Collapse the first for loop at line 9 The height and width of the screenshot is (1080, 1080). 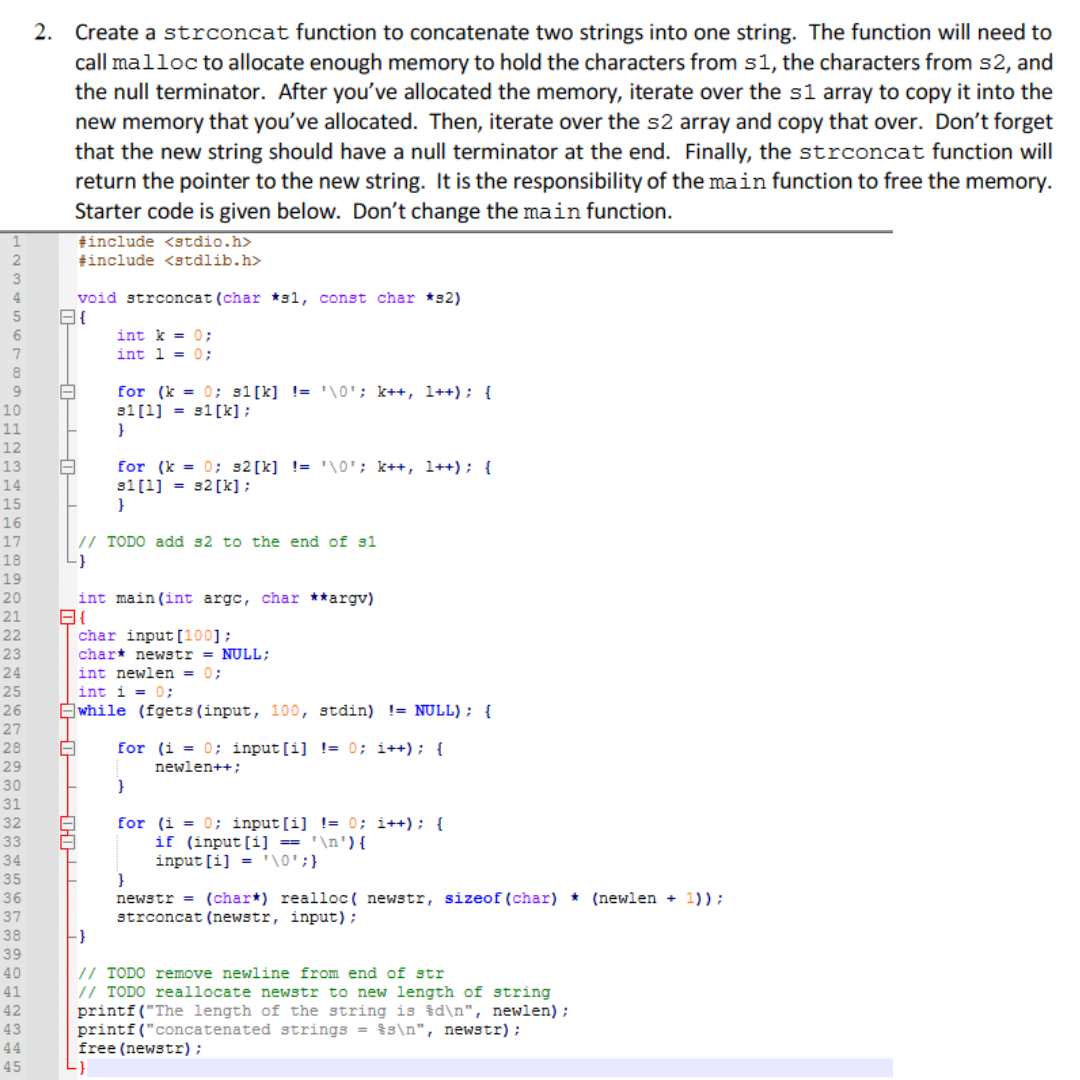pyautogui.click(x=67, y=391)
